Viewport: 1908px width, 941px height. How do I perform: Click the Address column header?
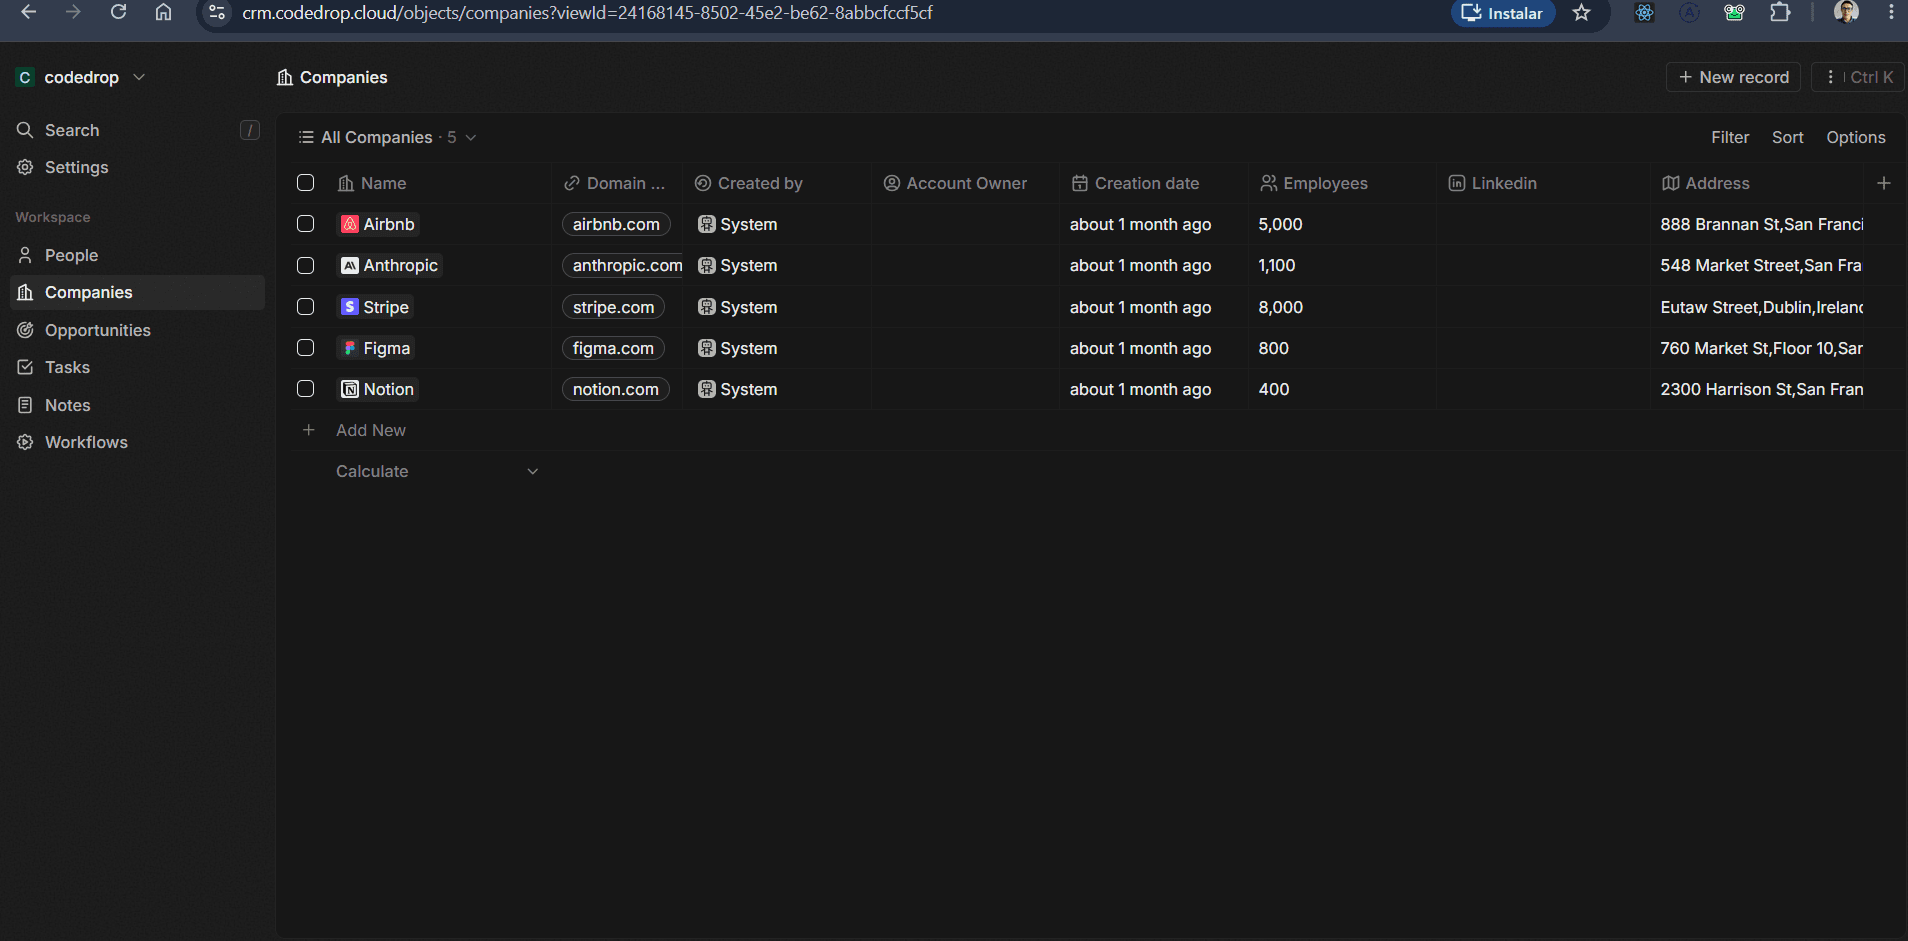1756,183
